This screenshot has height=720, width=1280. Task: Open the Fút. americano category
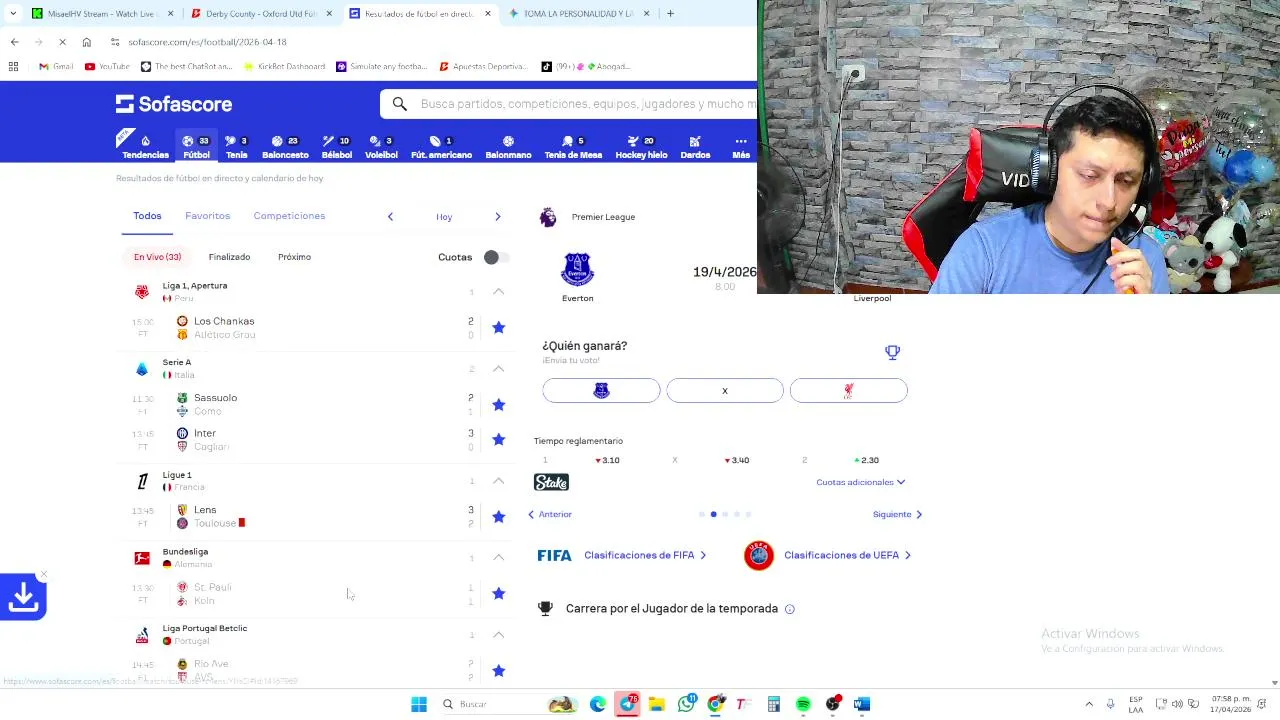point(441,146)
